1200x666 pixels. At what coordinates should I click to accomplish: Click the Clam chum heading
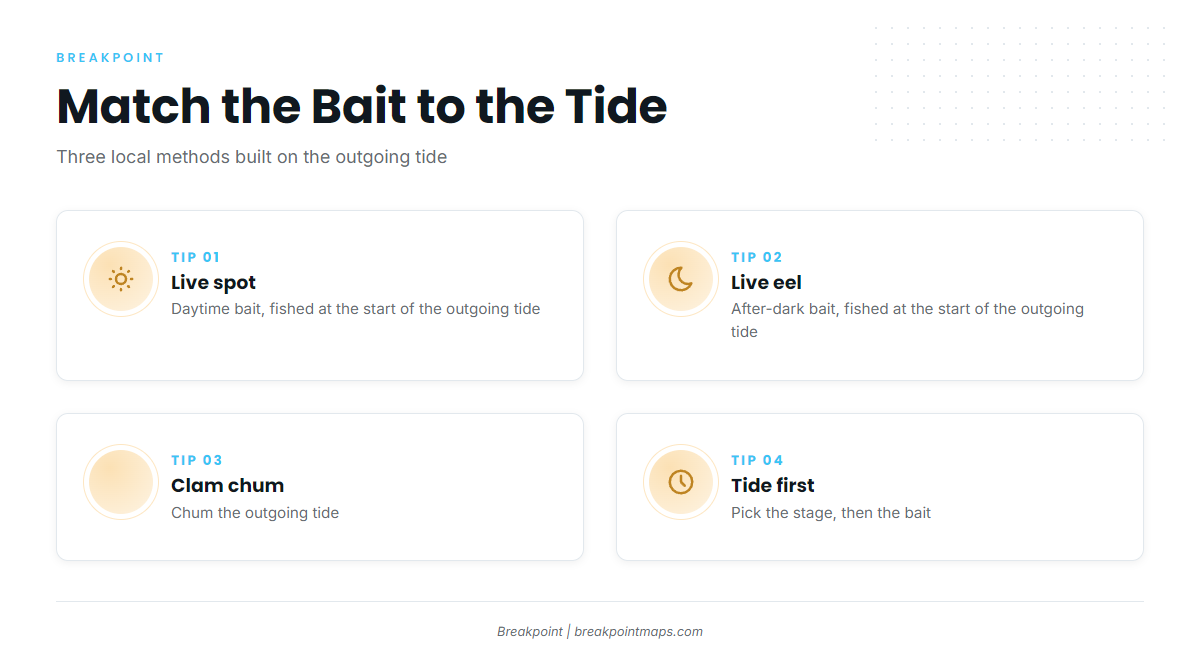point(228,485)
